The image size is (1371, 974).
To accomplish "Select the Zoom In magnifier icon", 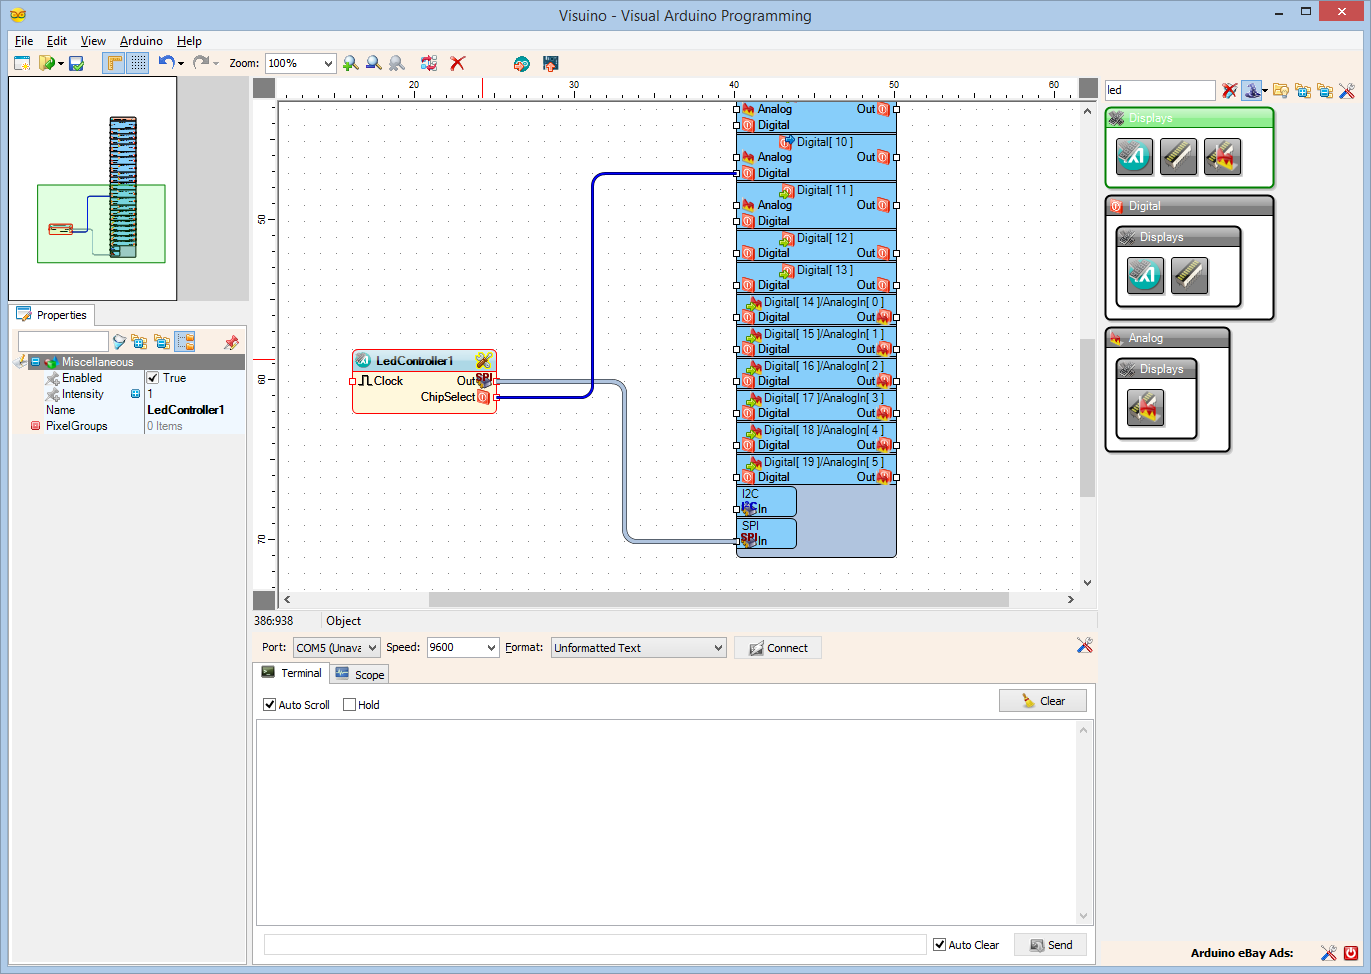I will pyautogui.click(x=350, y=63).
